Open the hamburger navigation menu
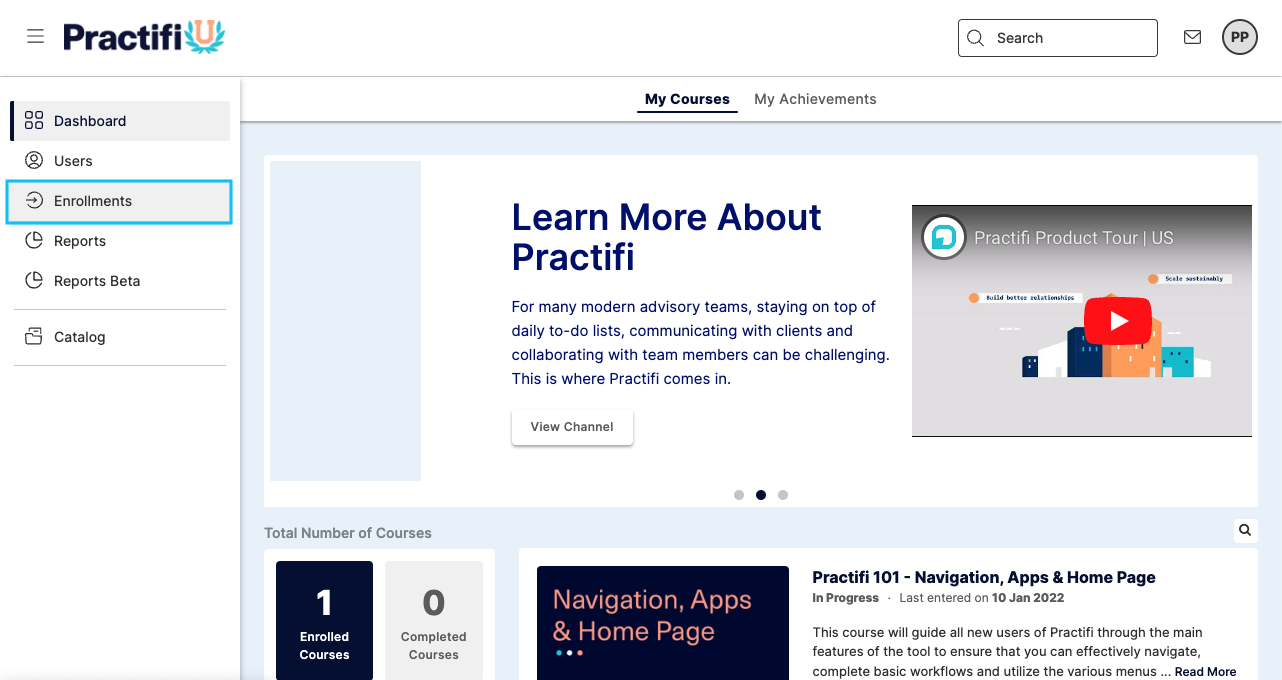This screenshot has height=680, width=1282. point(35,37)
